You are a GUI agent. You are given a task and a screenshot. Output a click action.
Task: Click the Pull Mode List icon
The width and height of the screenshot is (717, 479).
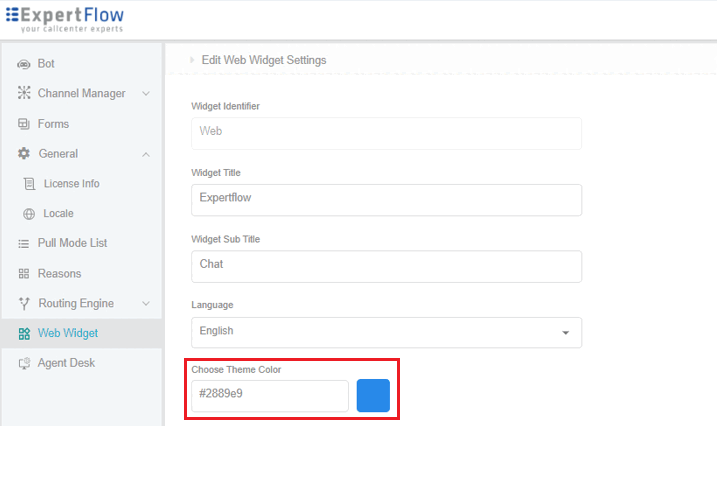point(24,244)
